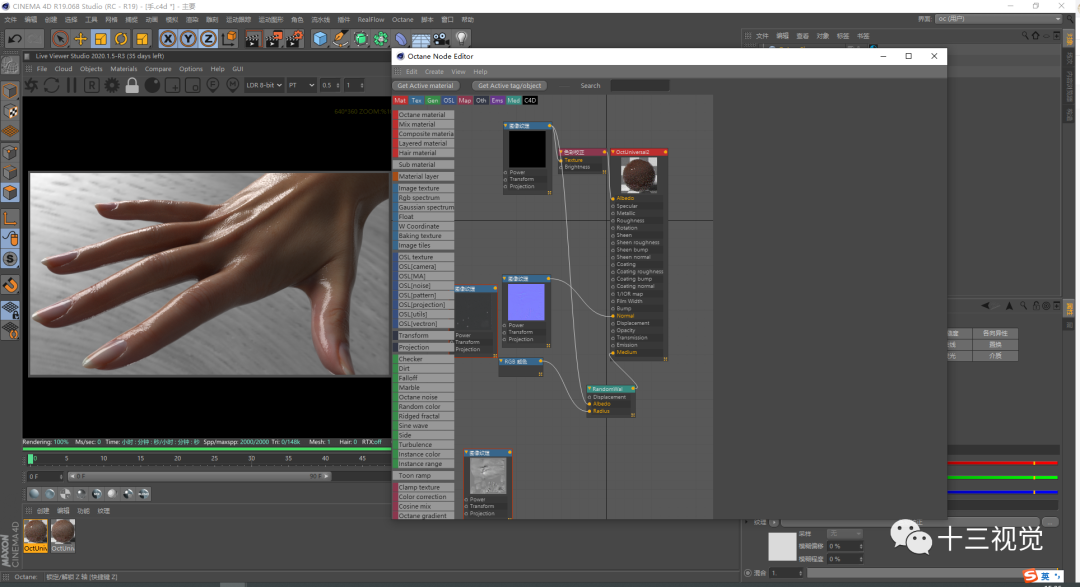1080x587 pixels.
Task: Click the green color channel slider
Action: 1003,477
